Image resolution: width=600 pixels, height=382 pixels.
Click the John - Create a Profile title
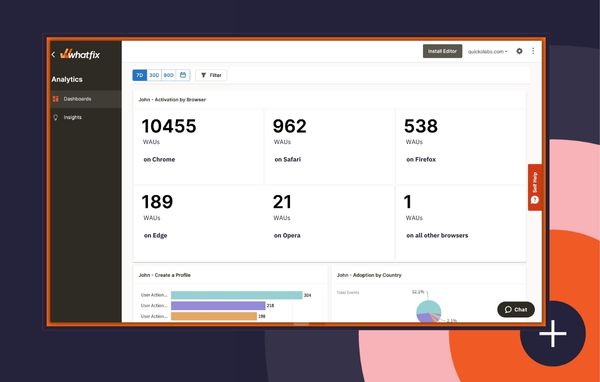[x=165, y=275]
